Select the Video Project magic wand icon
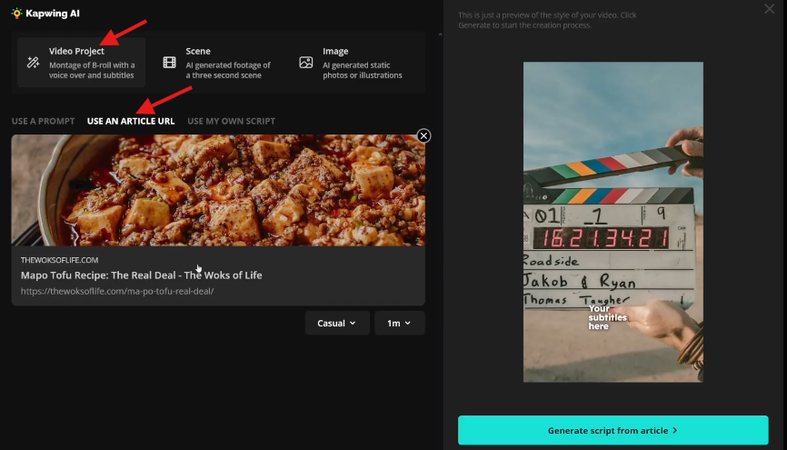 coord(33,62)
